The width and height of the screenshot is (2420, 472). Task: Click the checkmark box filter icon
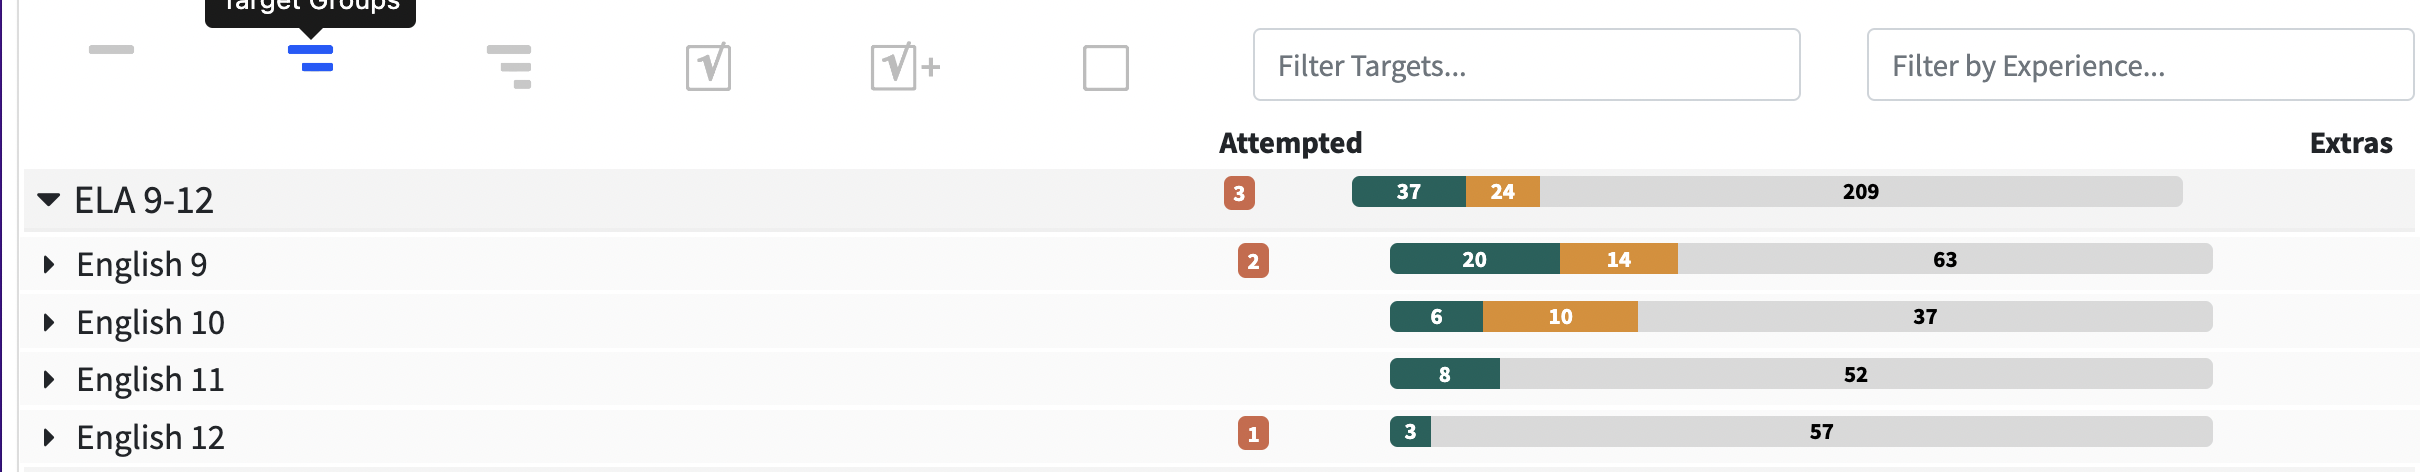pos(708,67)
